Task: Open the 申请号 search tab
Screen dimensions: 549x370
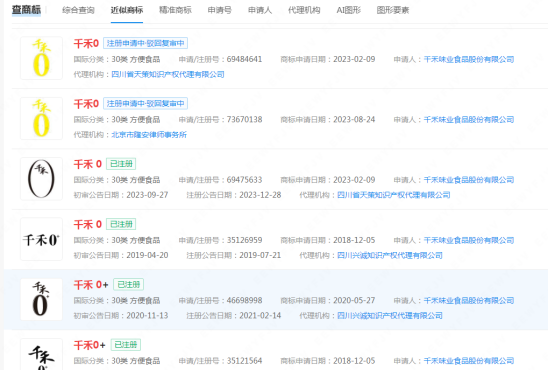Action: [220, 10]
